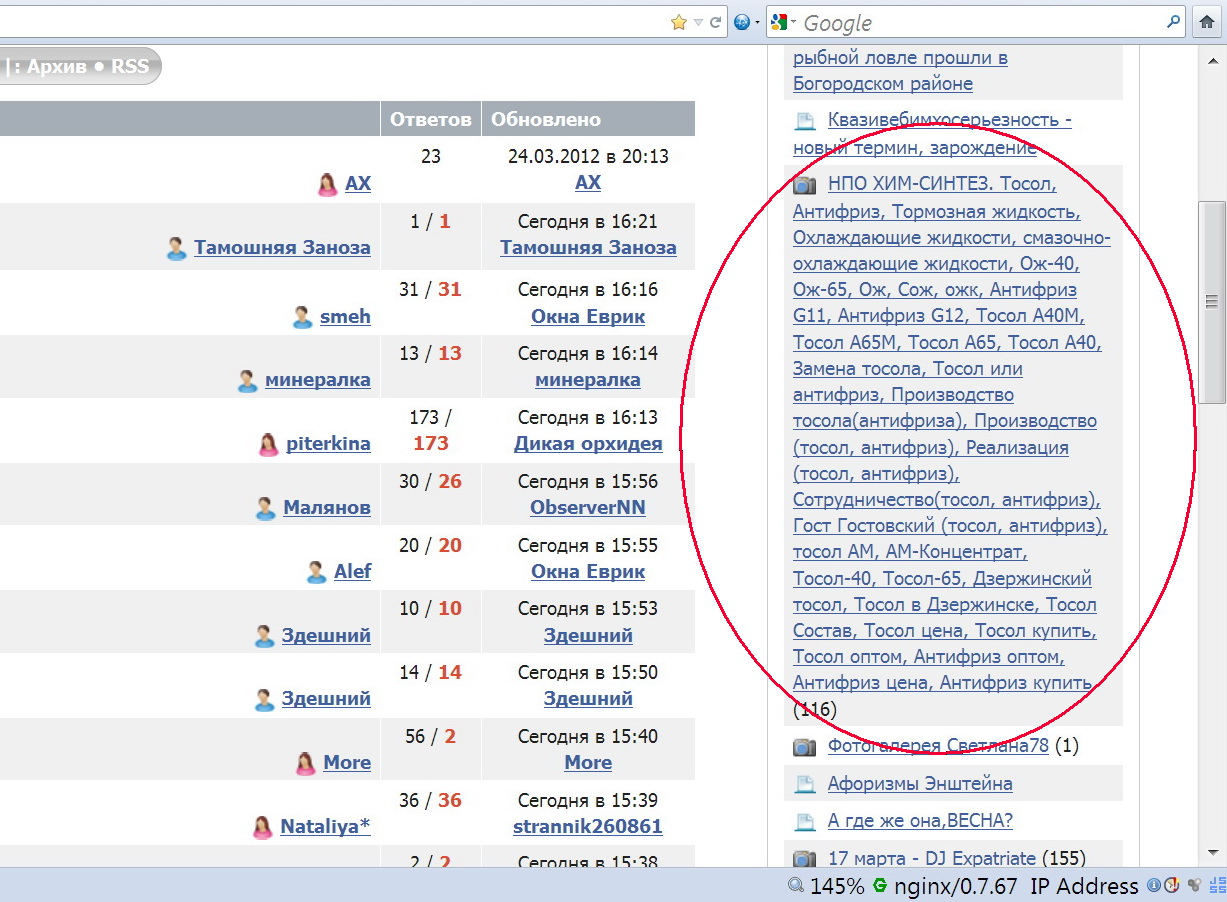Viewport: 1227px width, 902px height.
Task: Click the IP Address status bar text
Action: pos(1084,886)
